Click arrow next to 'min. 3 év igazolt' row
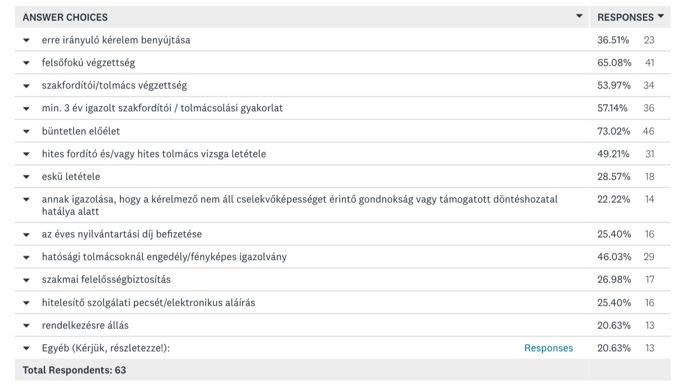This screenshot has height=384, width=692. [x=26, y=108]
